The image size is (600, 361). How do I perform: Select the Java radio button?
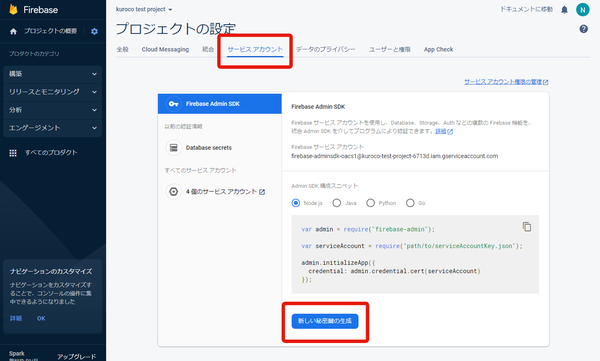pos(336,203)
